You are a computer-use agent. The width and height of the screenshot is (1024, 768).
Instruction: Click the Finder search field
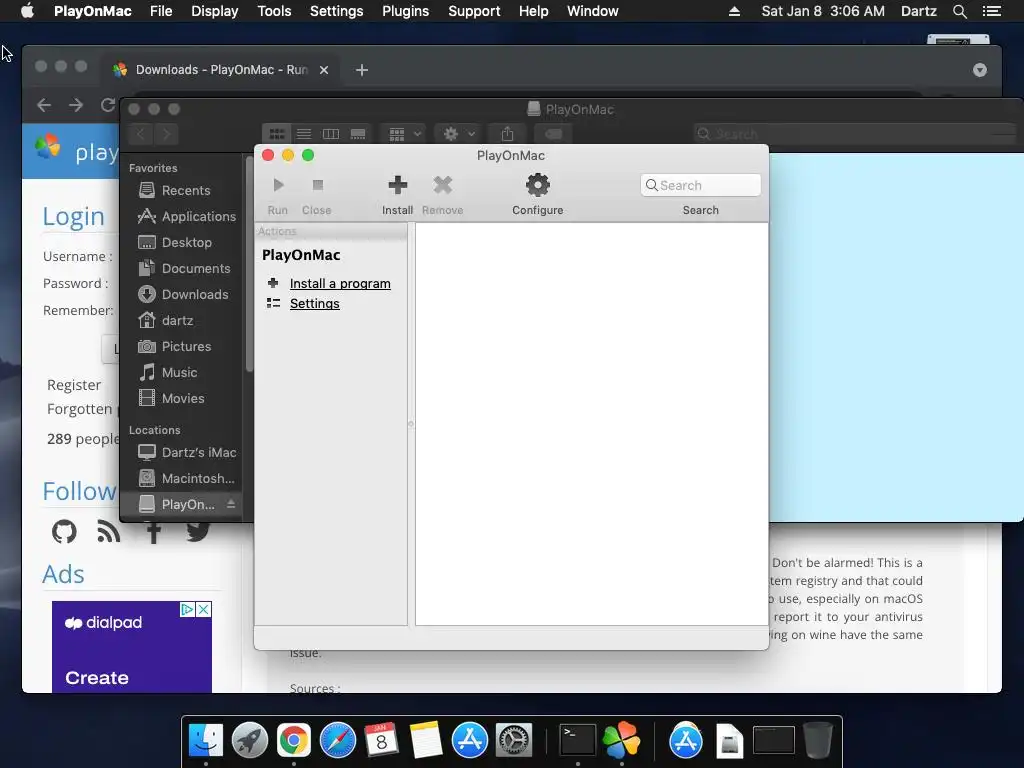(855, 134)
